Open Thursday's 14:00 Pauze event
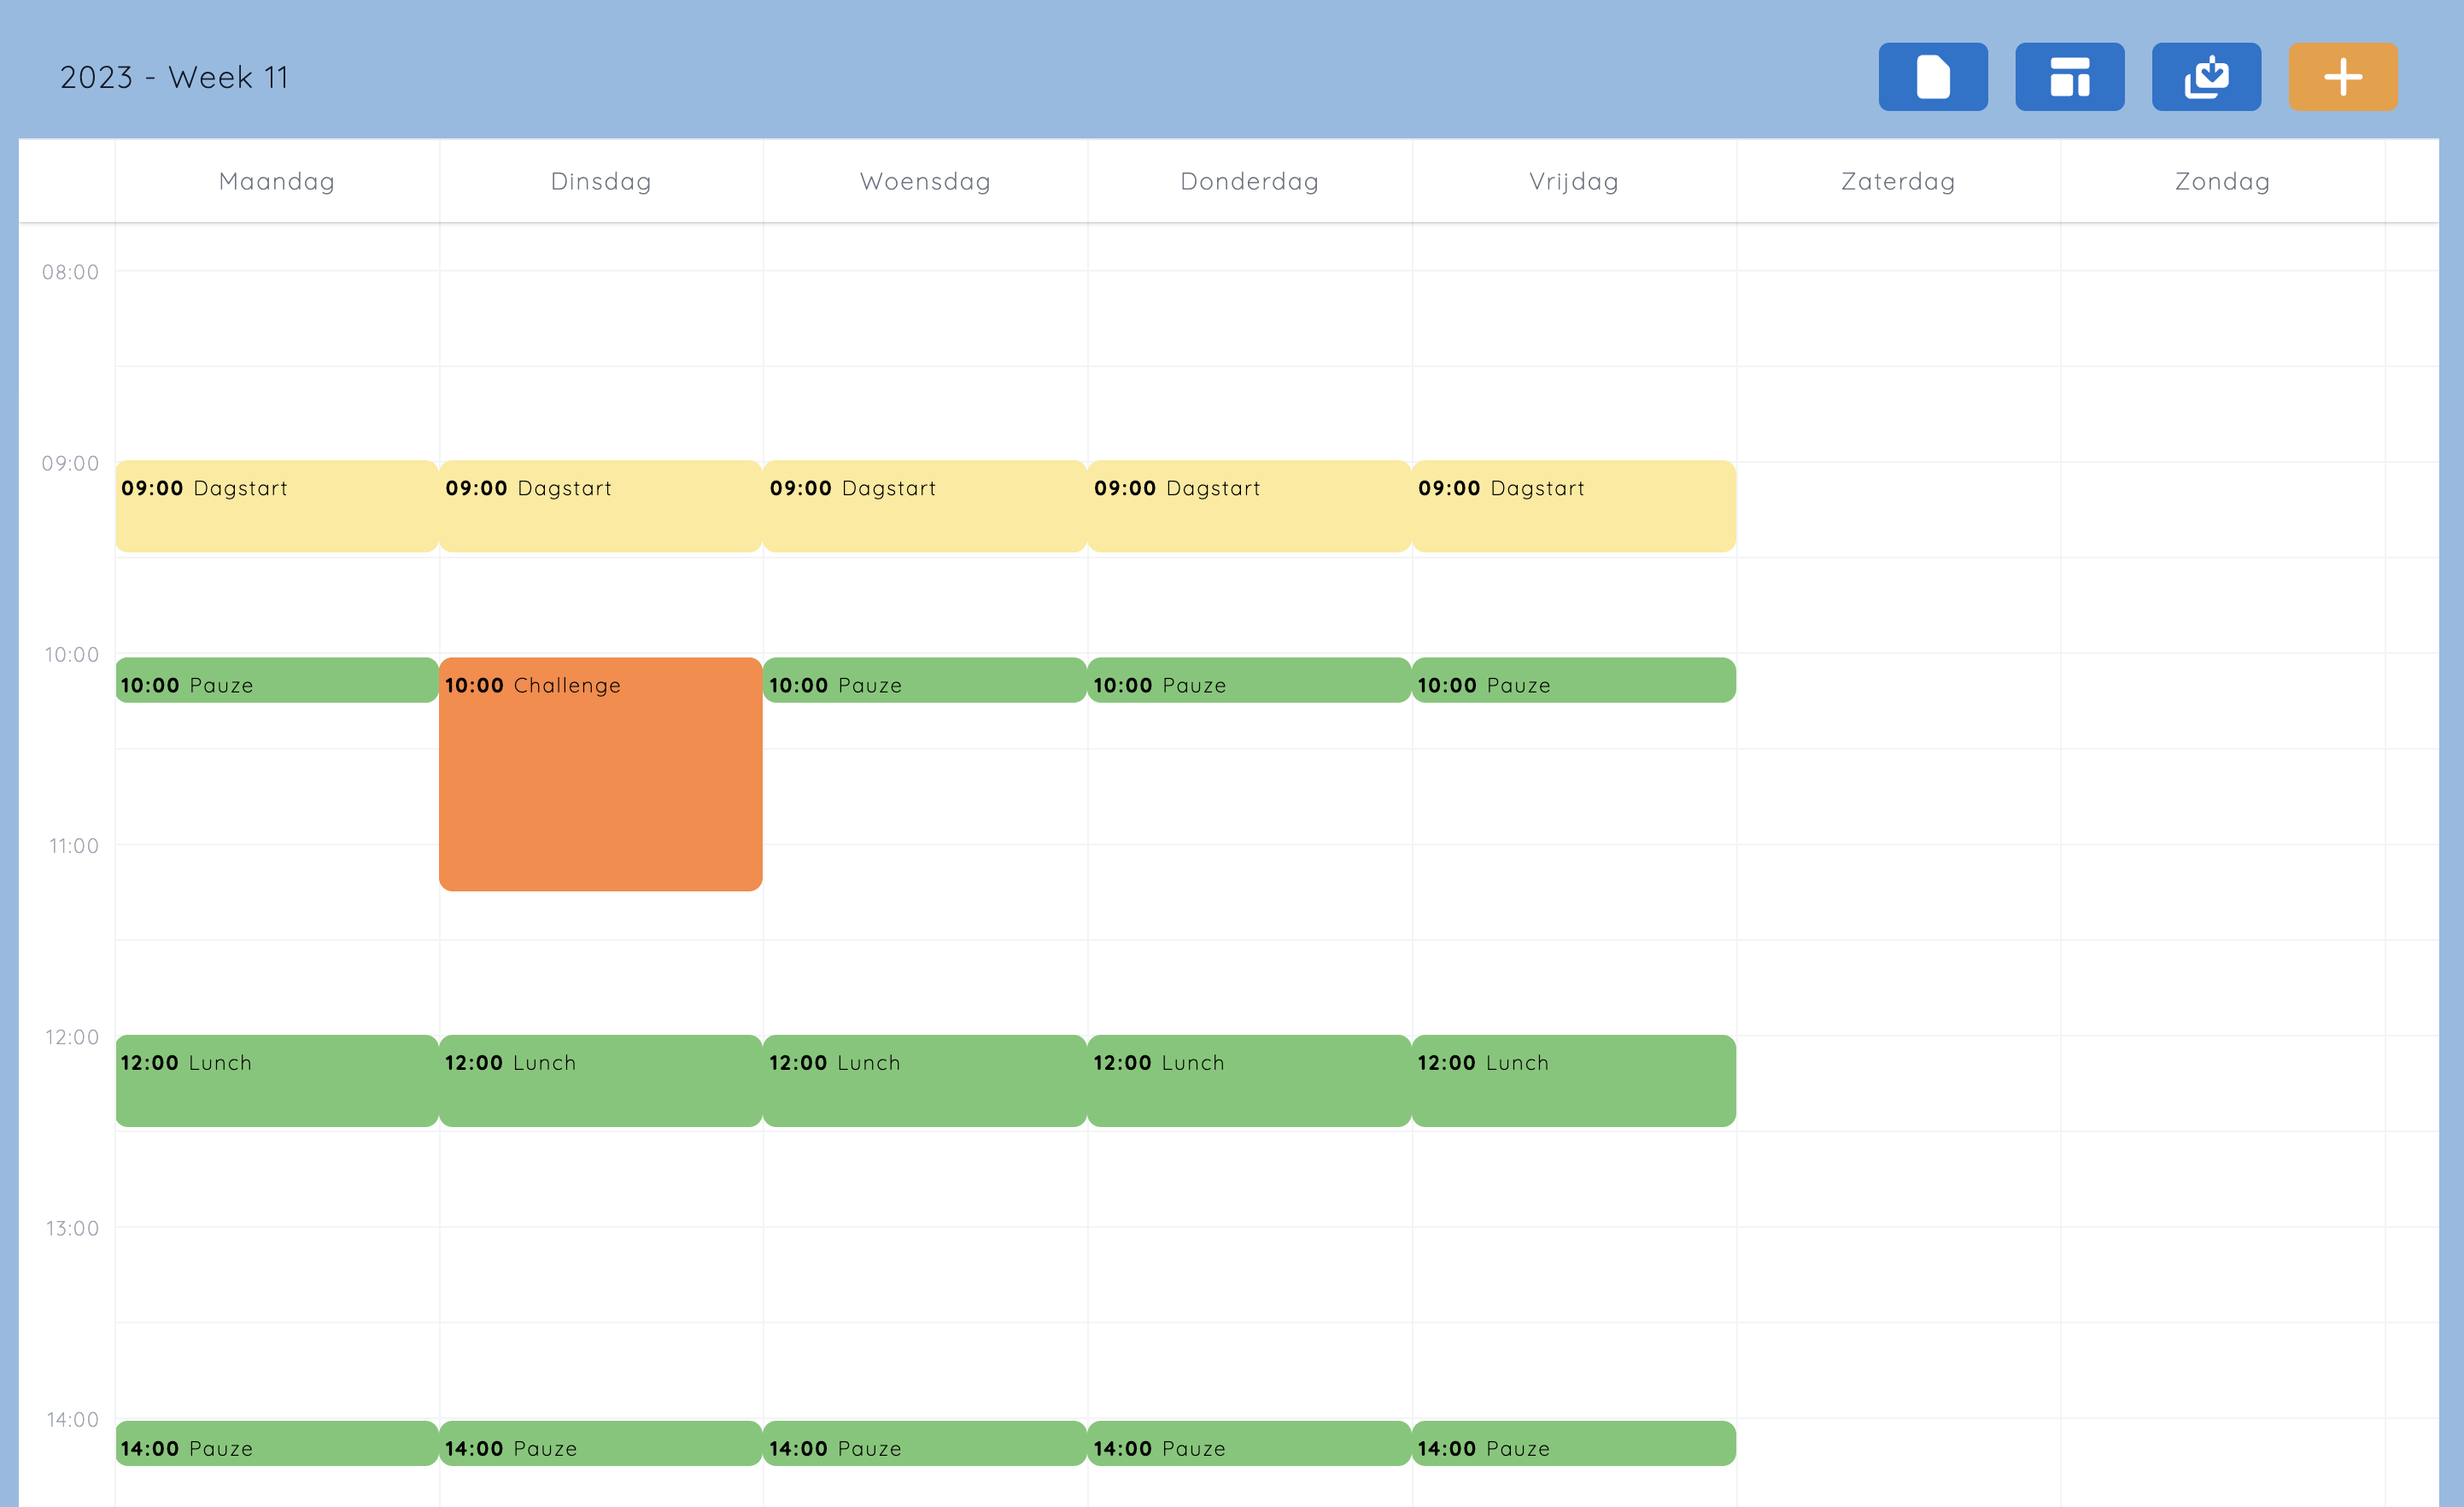Image resolution: width=2464 pixels, height=1507 pixels. [1248, 1443]
